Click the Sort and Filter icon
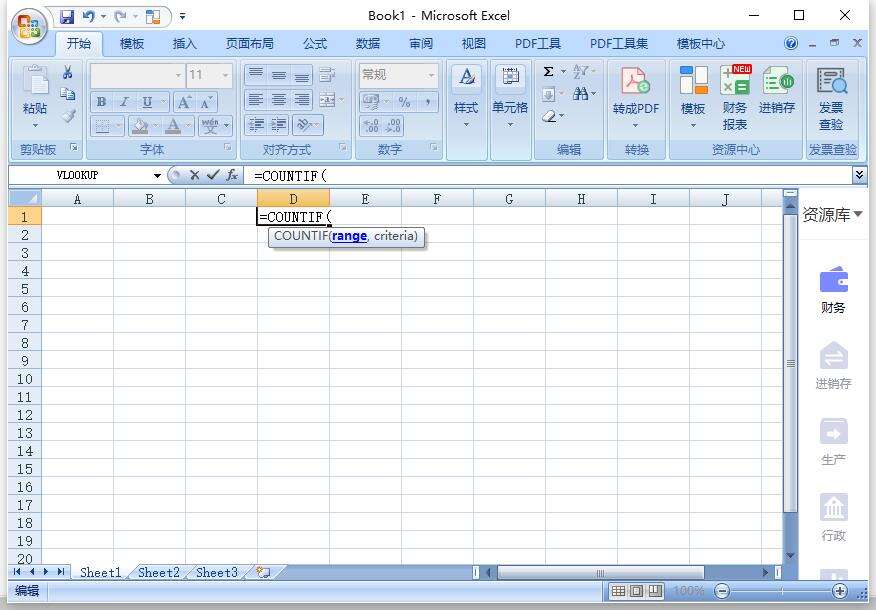 [x=580, y=72]
